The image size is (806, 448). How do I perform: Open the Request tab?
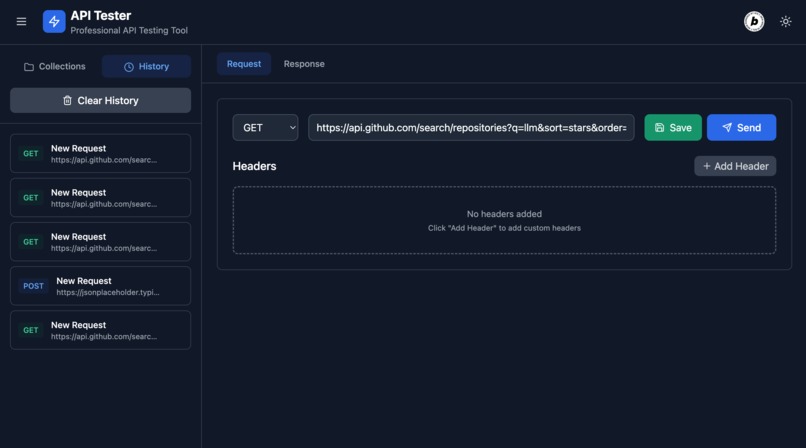[x=244, y=64]
